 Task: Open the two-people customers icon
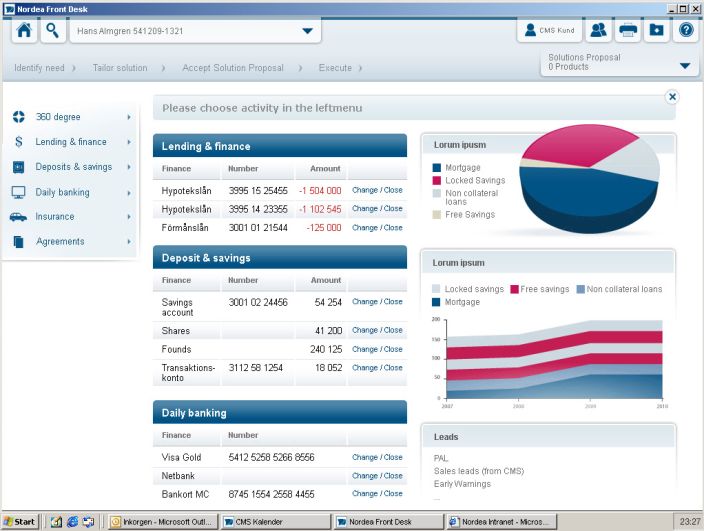598,30
